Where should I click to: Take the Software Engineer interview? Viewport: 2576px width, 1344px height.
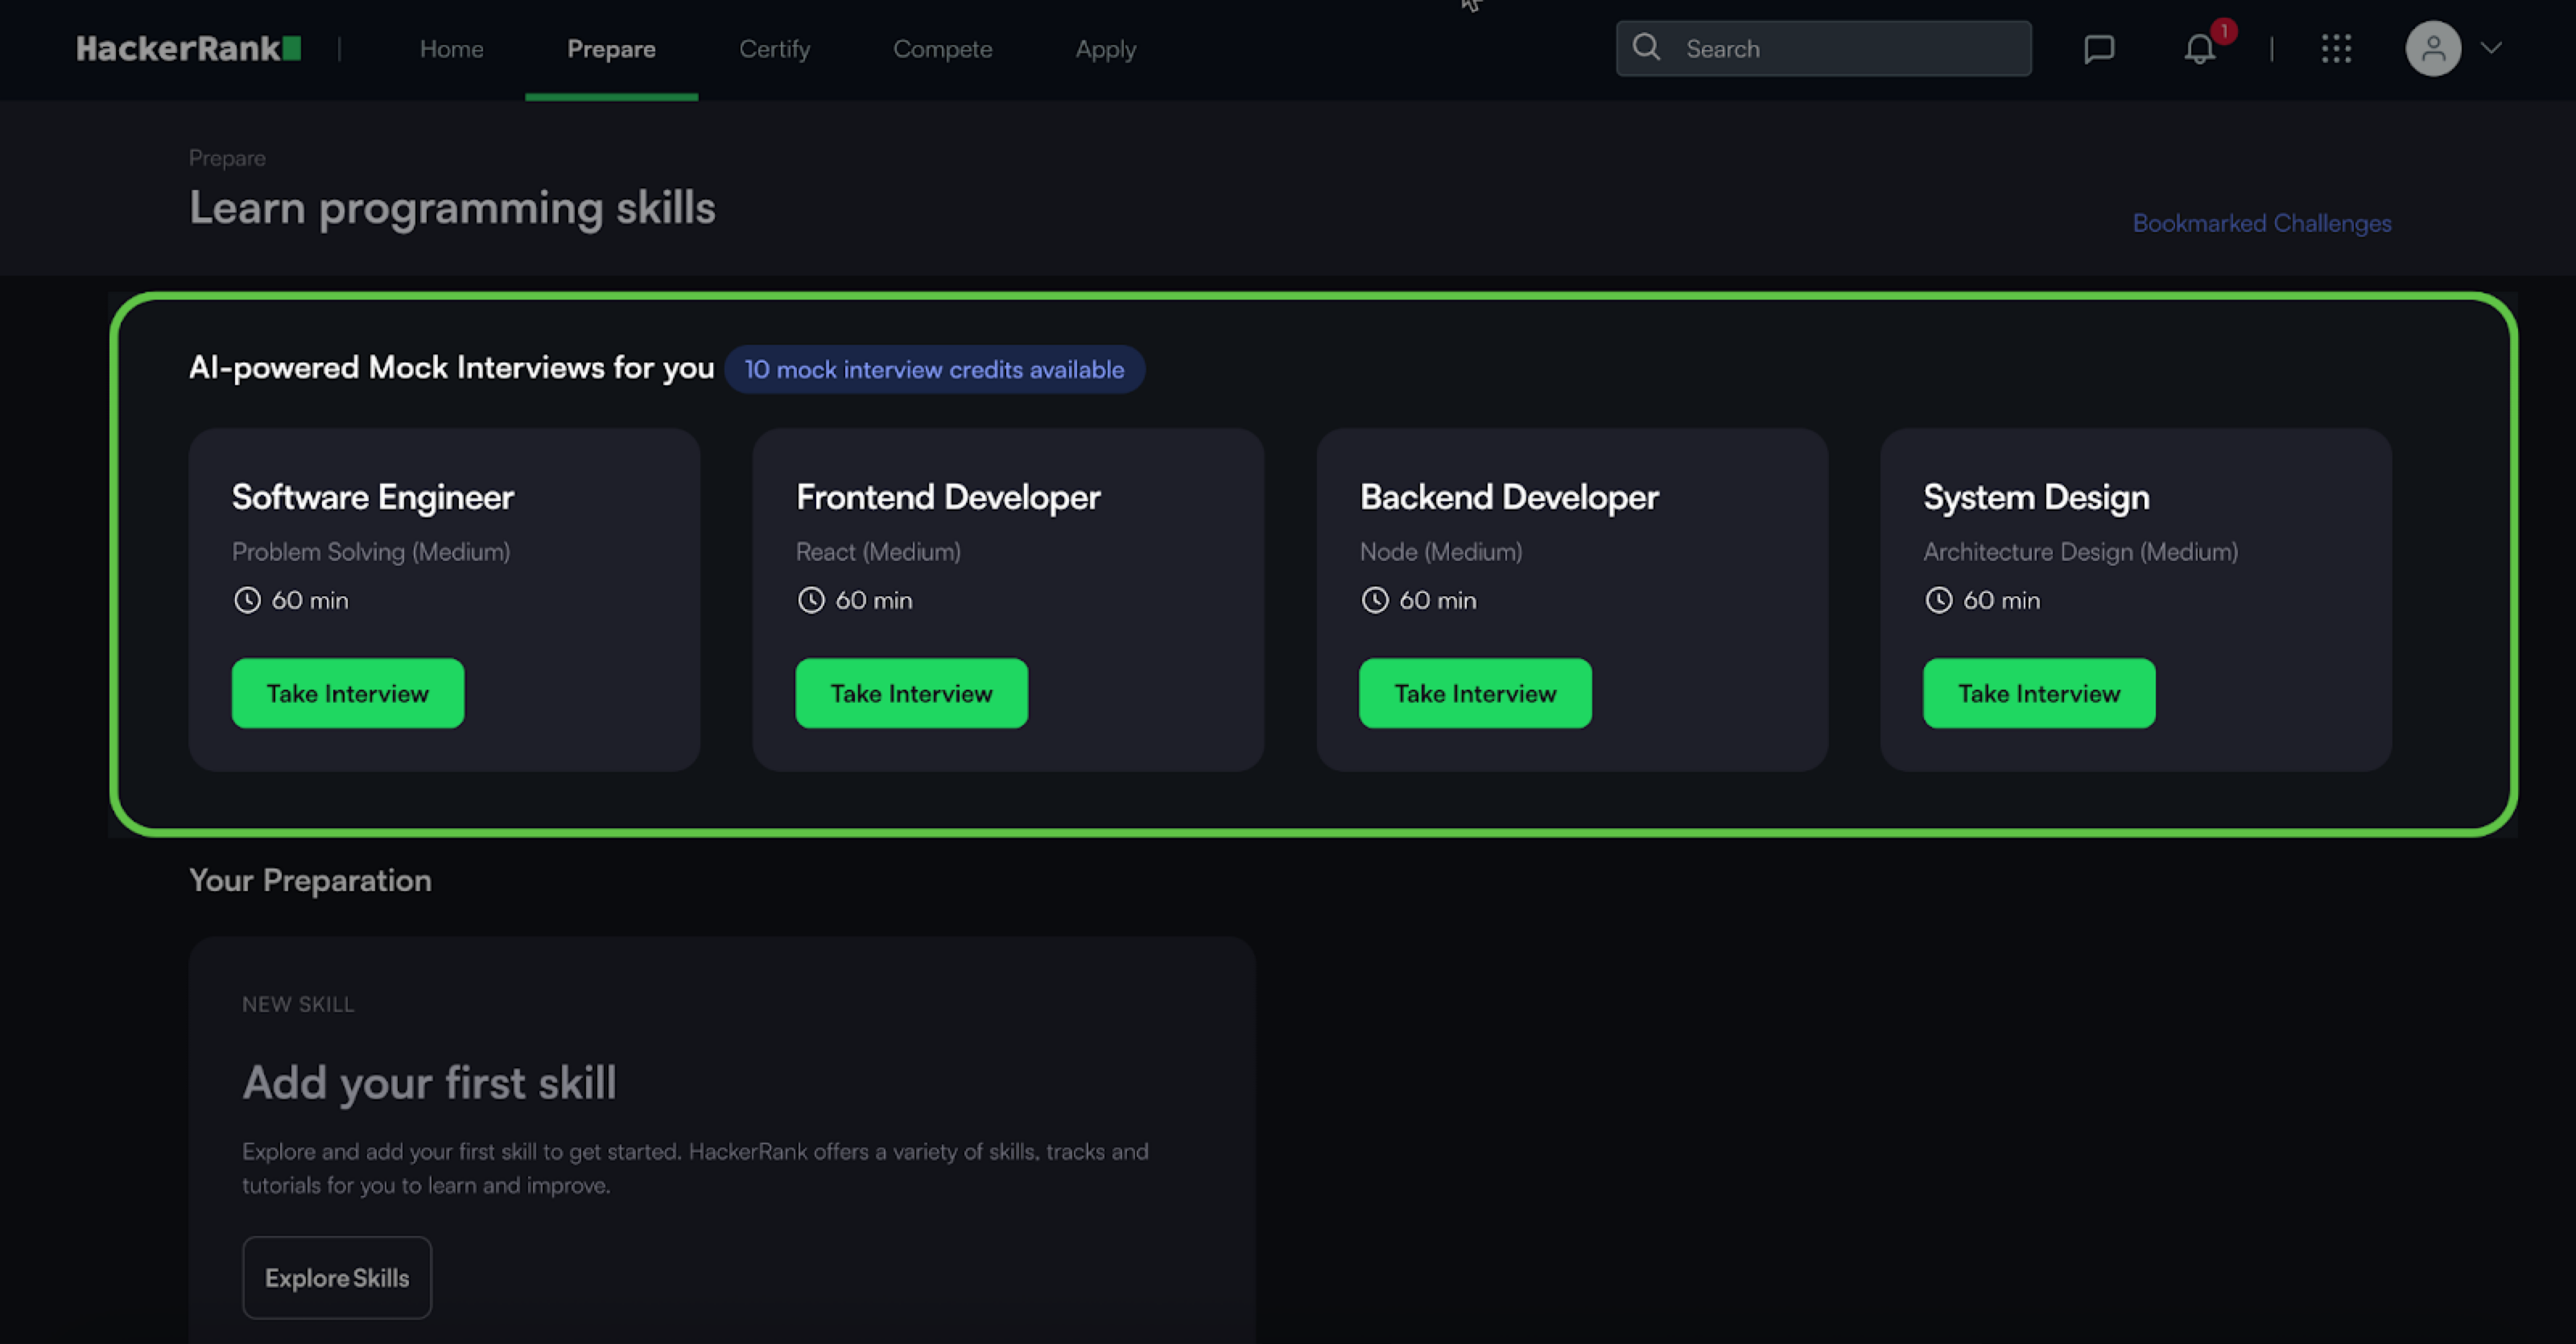[x=347, y=693]
